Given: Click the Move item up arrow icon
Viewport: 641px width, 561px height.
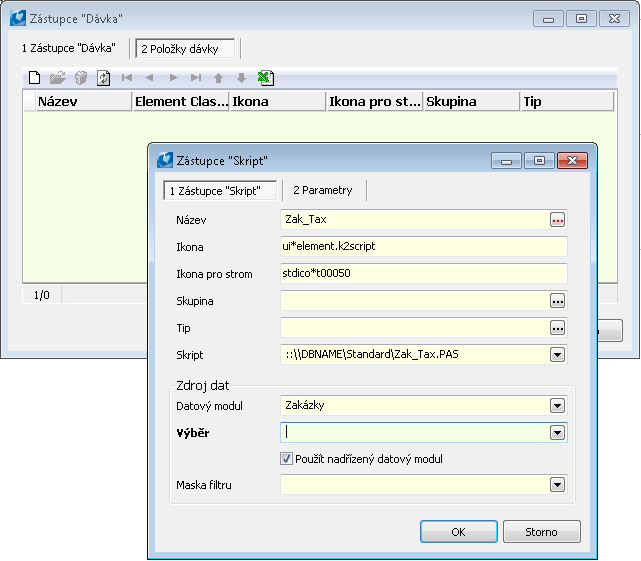Looking at the screenshot, I should (219, 78).
